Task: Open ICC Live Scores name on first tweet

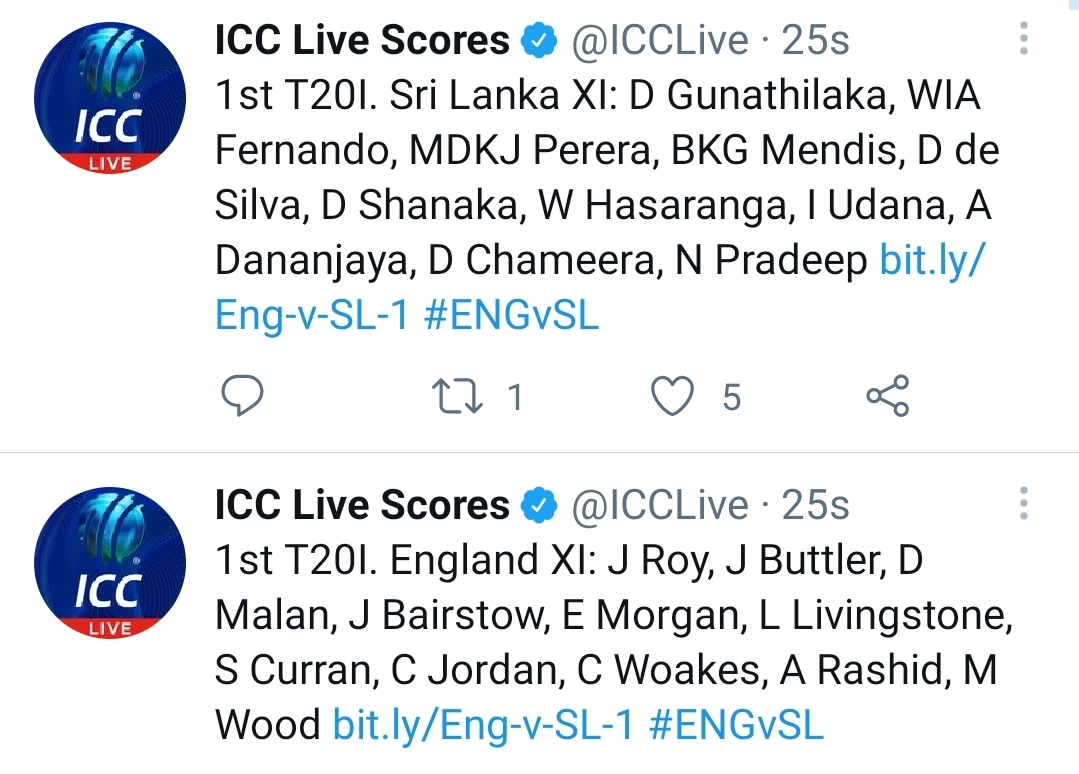Action: (362, 40)
